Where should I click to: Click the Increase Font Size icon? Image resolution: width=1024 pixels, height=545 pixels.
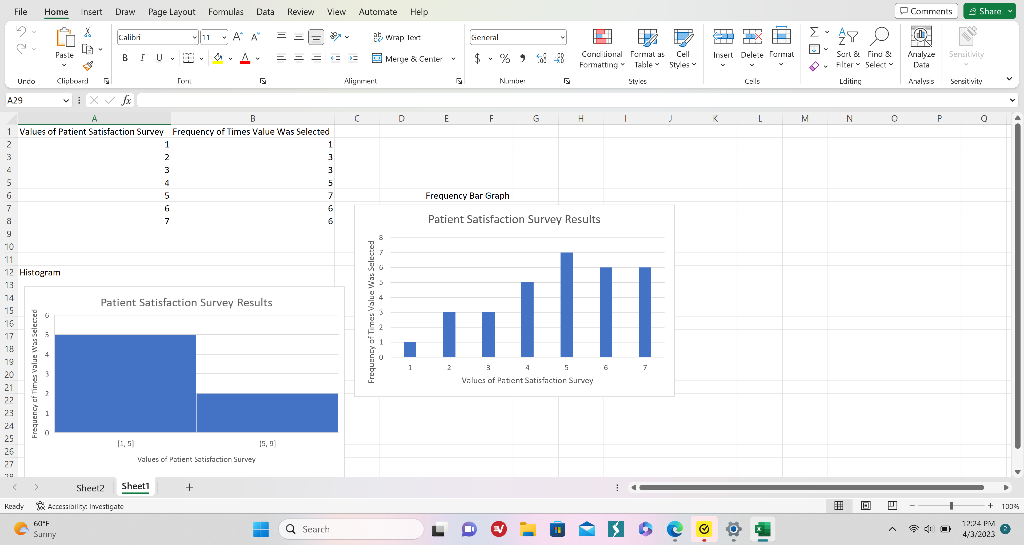[x=239, y=36]
